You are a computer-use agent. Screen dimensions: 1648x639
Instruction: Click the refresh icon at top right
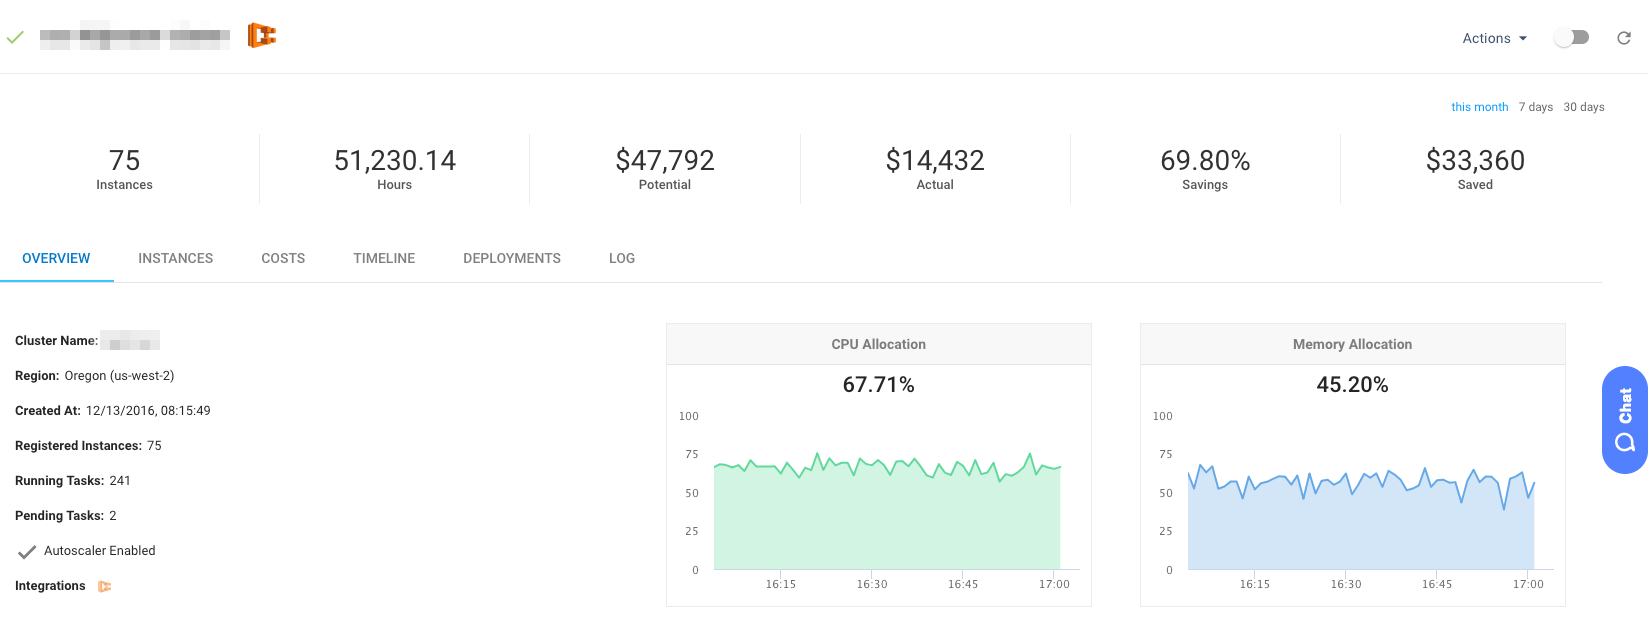(1624, 38)
